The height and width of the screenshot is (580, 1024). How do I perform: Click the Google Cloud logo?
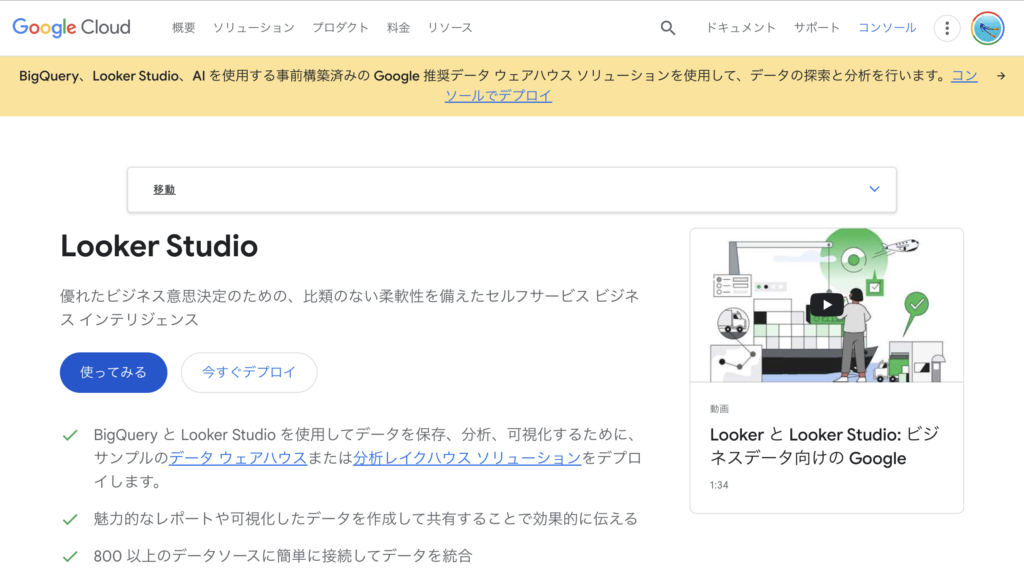click(x=71, y=27)
